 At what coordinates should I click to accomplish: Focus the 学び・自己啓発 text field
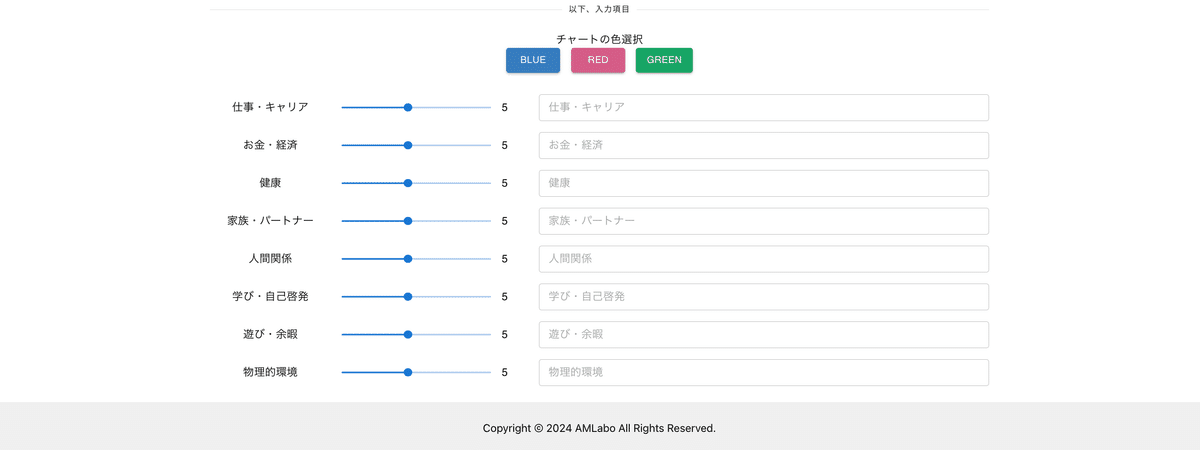[x=764, y=296]
